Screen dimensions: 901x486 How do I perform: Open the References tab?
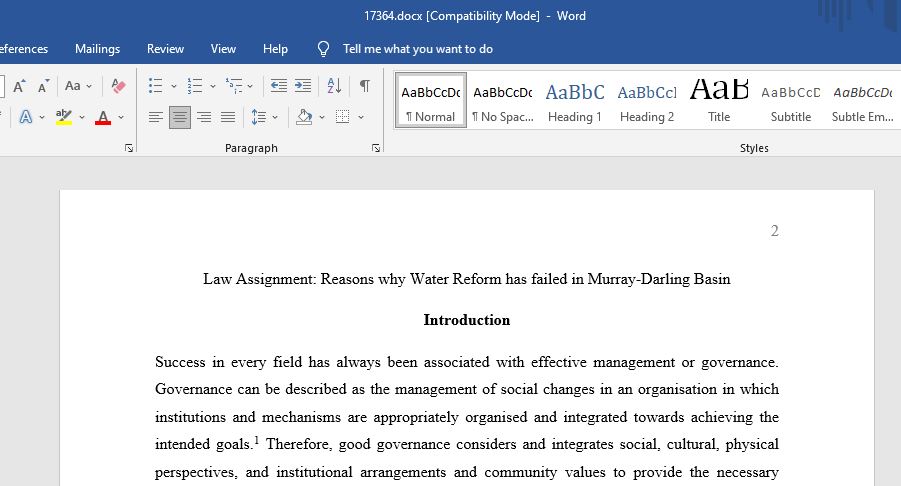point(24,49)
